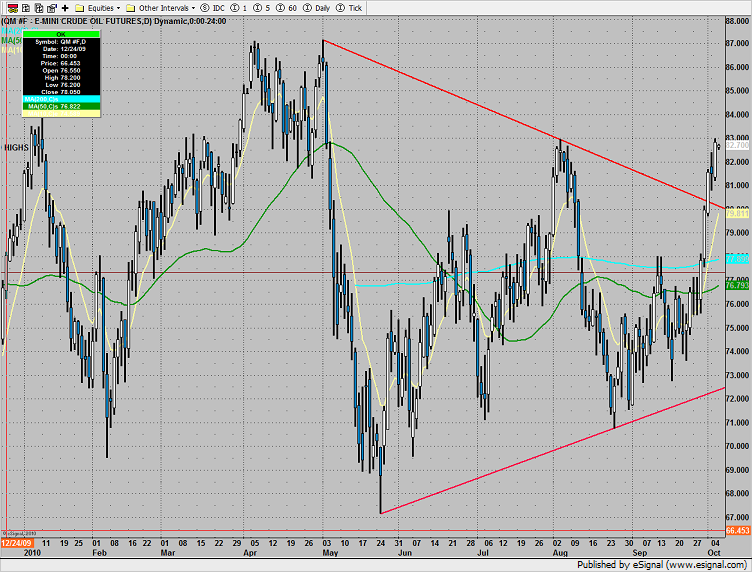Select the IDC symbol shortcut
The image size is (752, 572).
click(x=212, y=8)
